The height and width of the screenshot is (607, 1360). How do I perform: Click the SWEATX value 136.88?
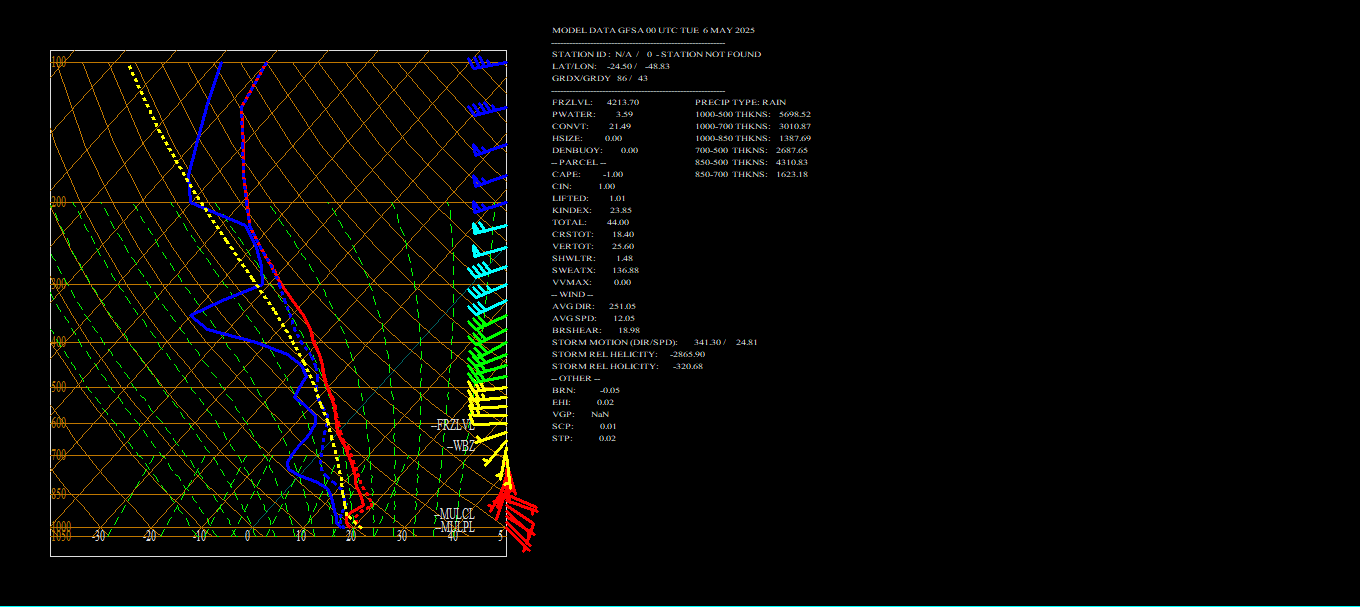pyautogui.click(x=625, y=270)
